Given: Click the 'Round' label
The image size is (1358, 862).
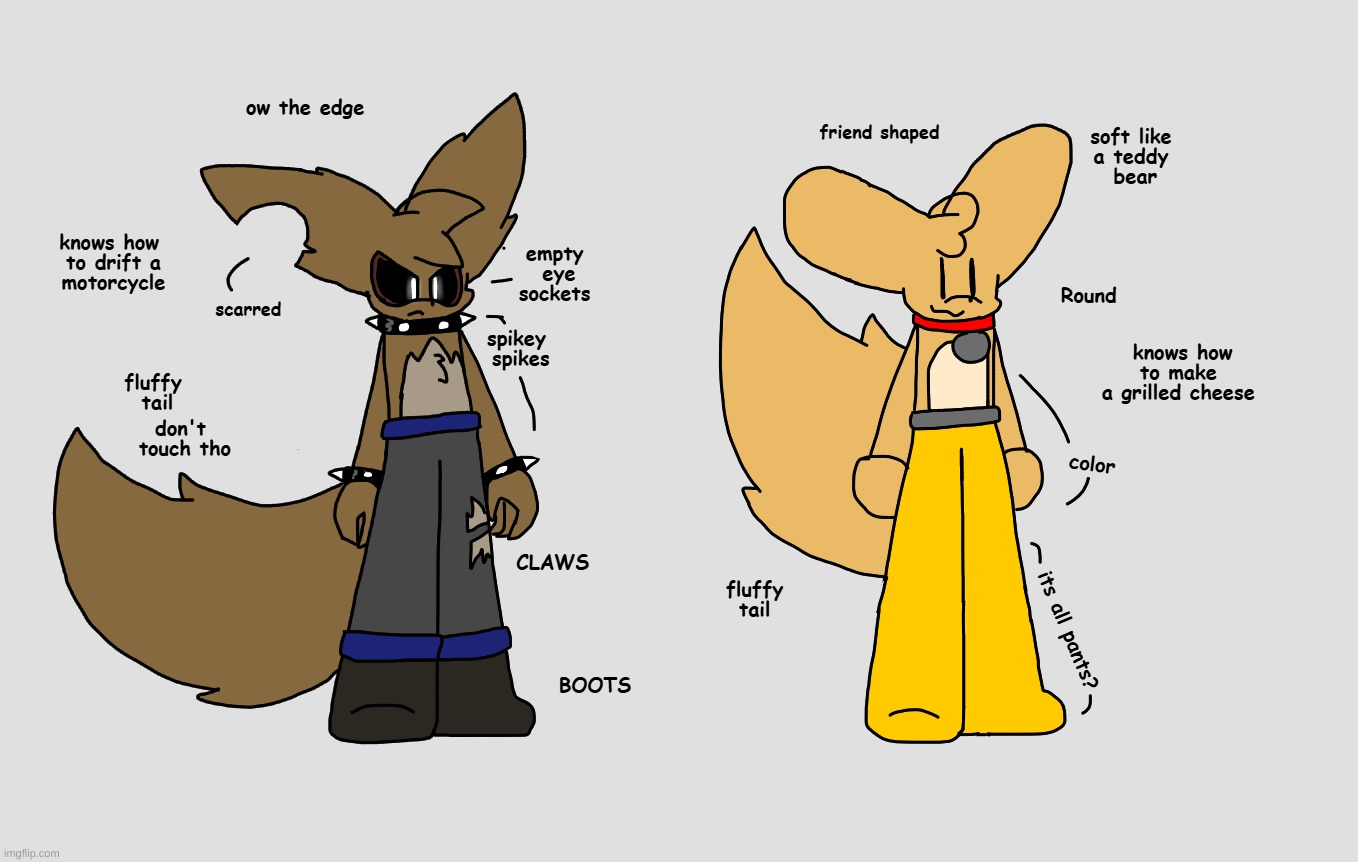Looking at the screenshot, I should 1088,296.
